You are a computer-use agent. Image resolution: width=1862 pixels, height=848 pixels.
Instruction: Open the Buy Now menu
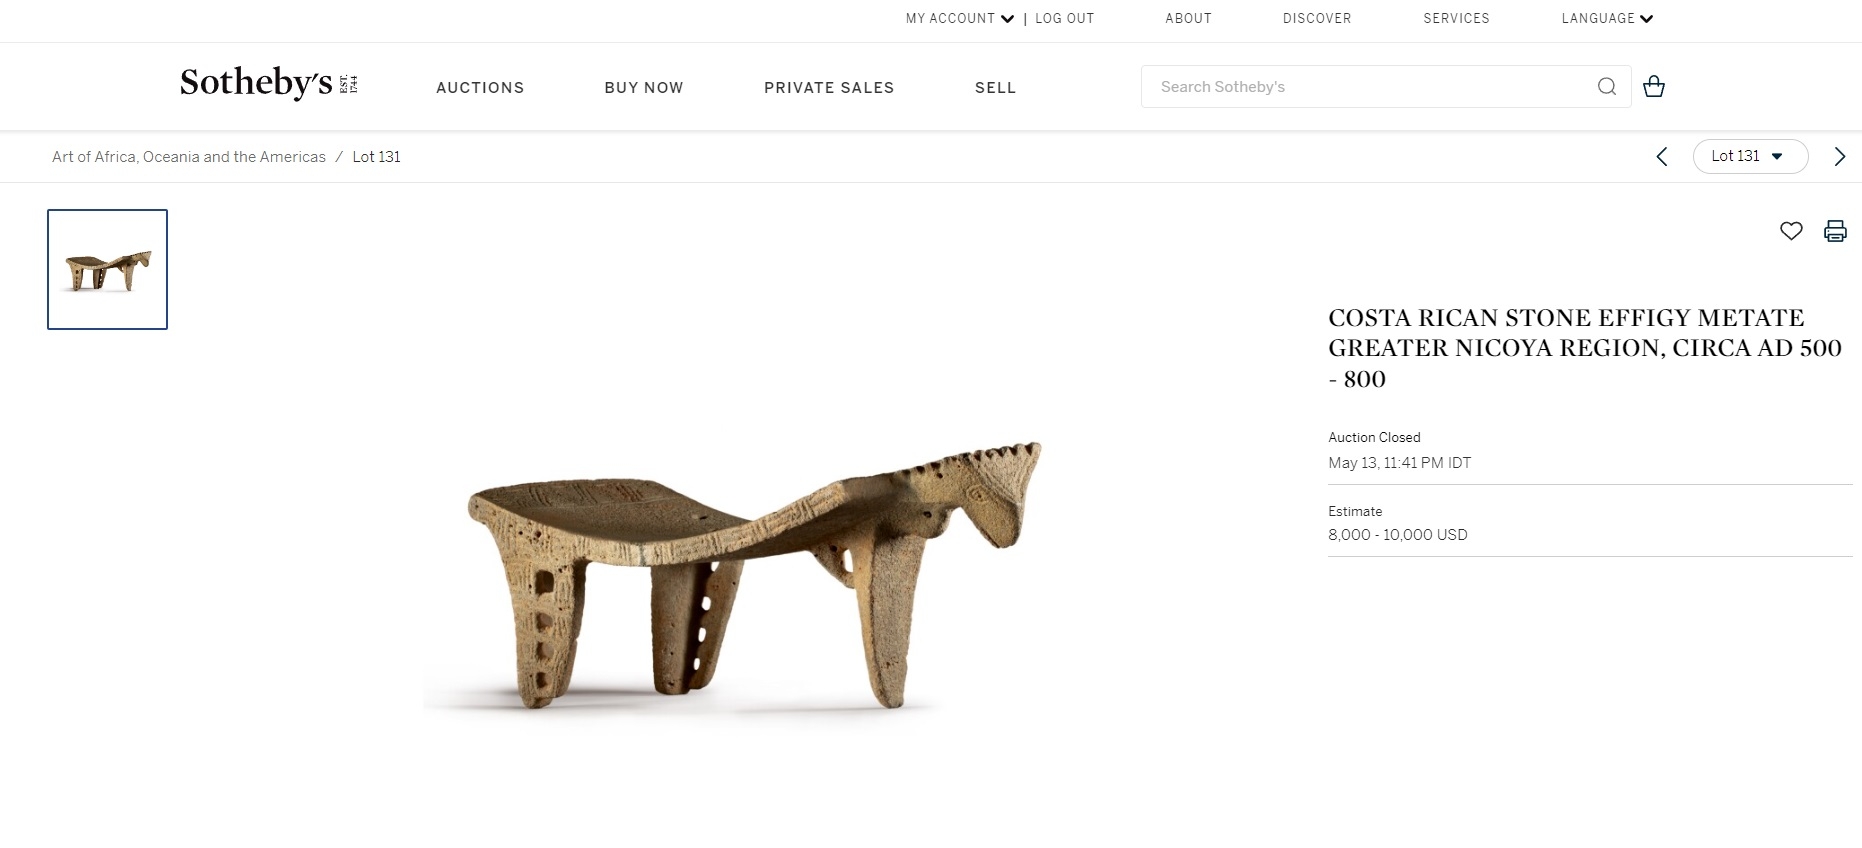point(644,88)
